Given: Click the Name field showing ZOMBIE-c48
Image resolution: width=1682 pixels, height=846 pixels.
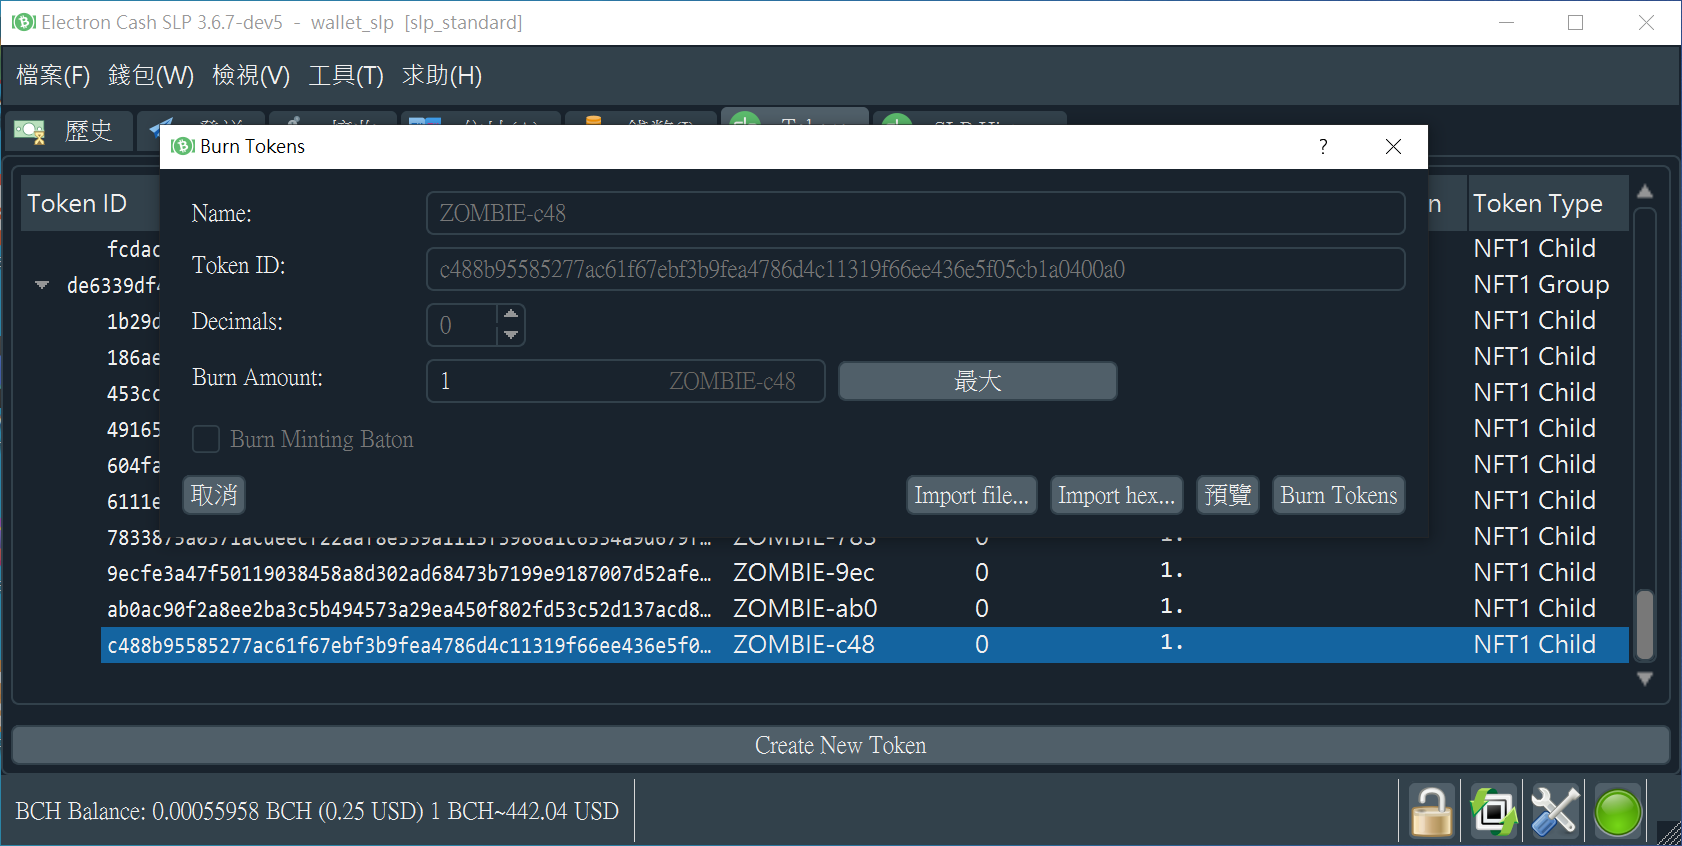Looking at the screenshot, I should pyautogui.click(x=915, y=213).
